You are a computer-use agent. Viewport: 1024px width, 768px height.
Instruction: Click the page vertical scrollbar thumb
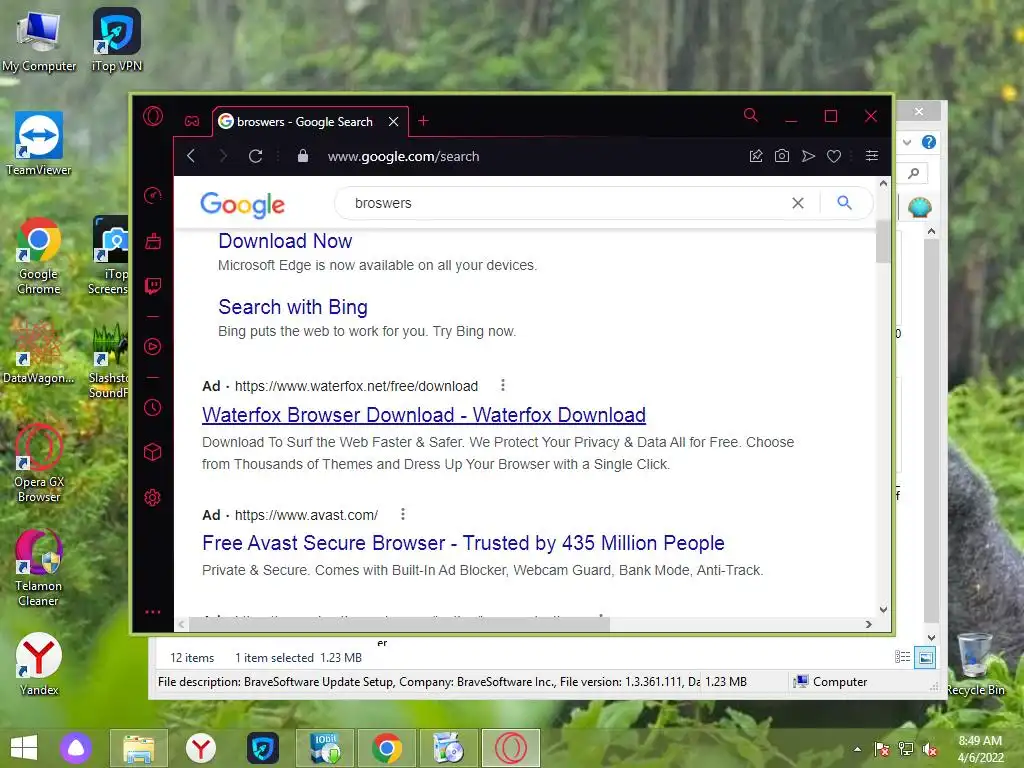[x=883, y=242]
